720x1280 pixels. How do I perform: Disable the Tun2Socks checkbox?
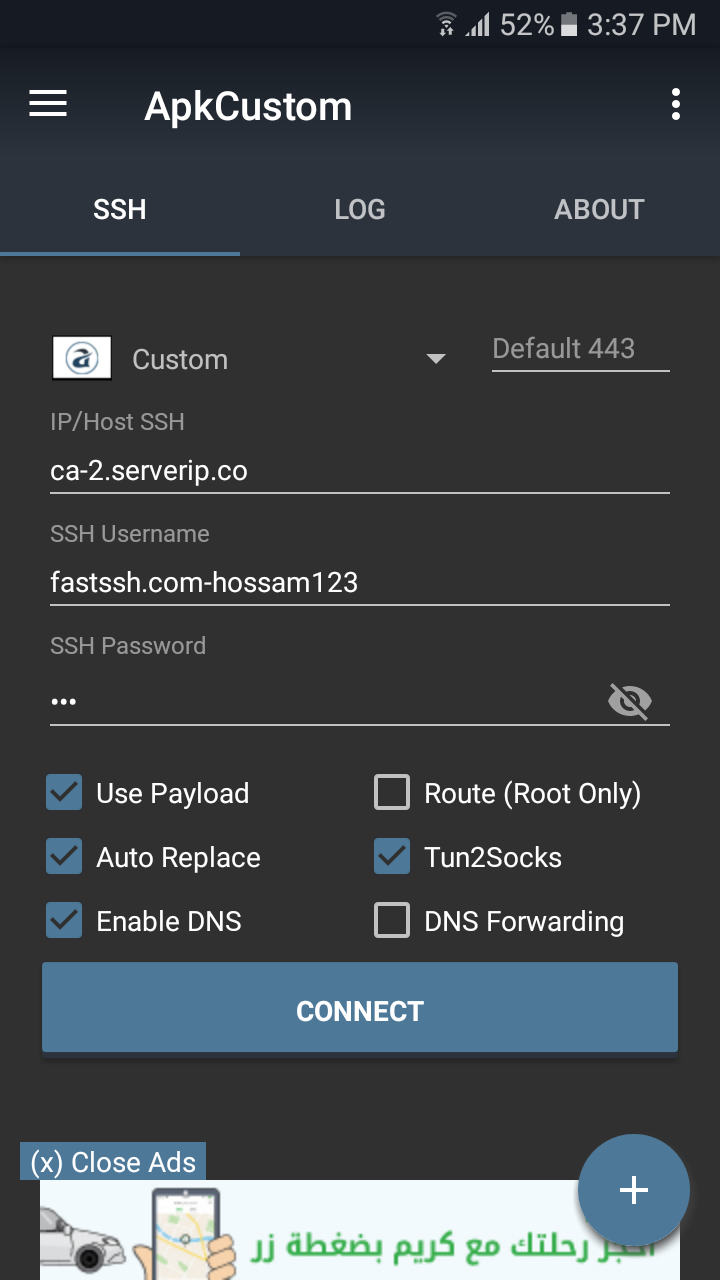(392, 857)
